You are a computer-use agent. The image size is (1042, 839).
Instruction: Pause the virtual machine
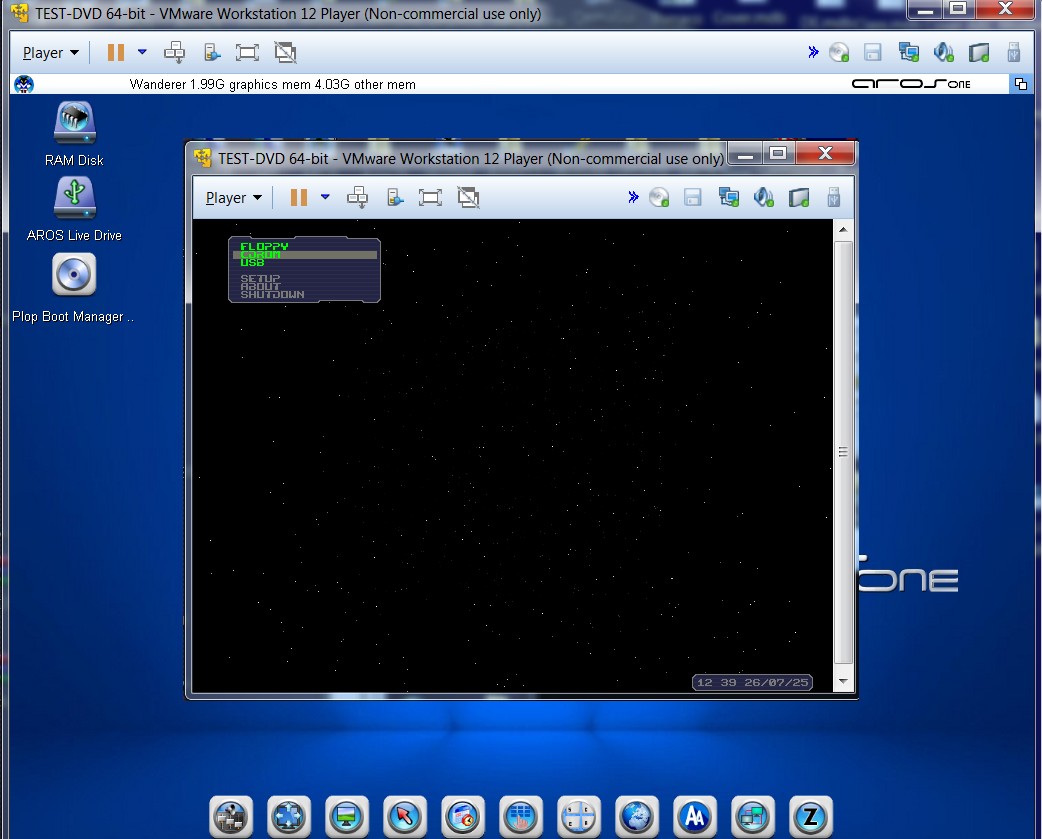pyautogui.click(x=298, y=197)
